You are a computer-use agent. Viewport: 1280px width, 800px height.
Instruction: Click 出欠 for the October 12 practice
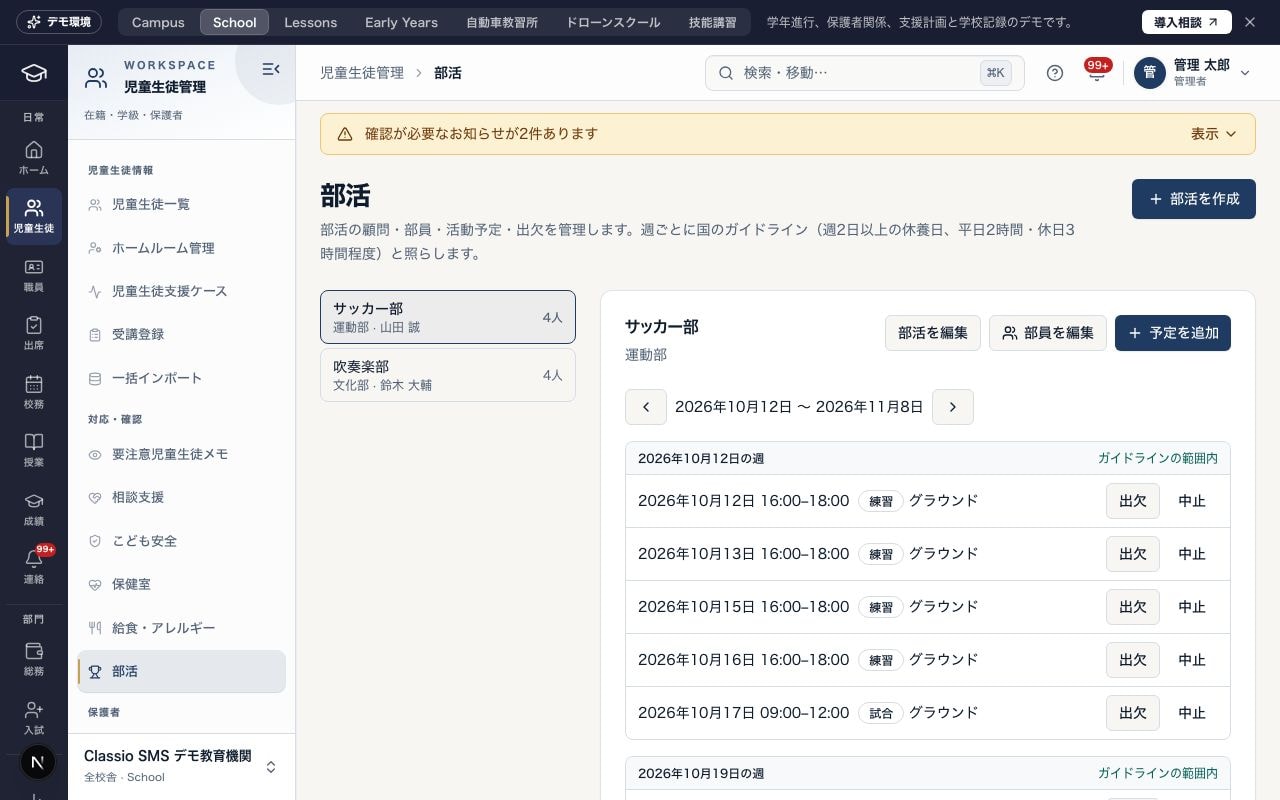[x=1133, y=501]
